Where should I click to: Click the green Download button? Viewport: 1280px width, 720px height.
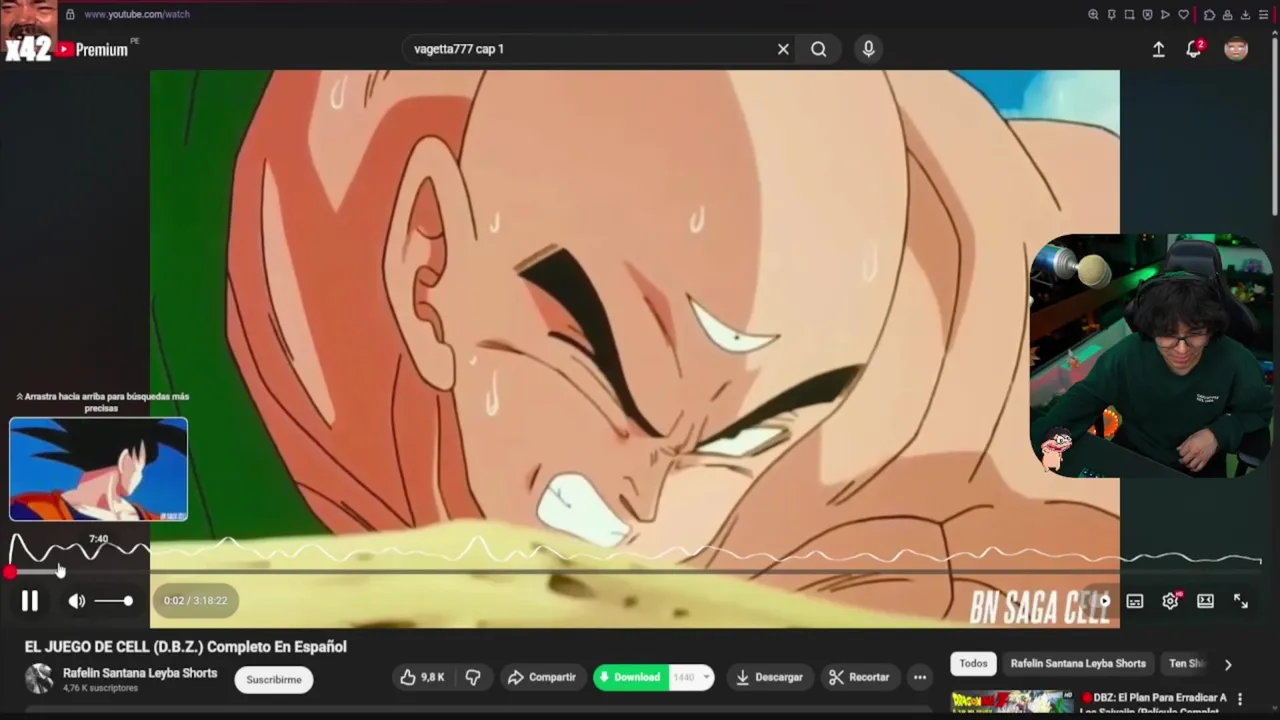(x=631, y=677)
